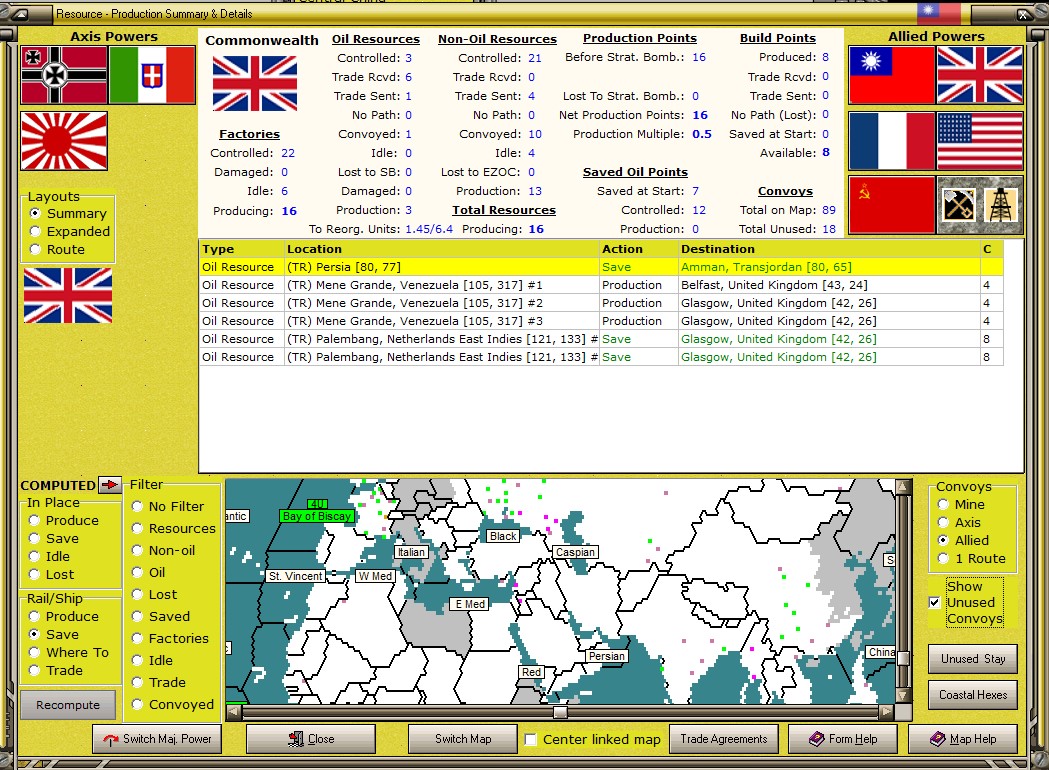The width and height of the screenshot is (1049, 770).
Task: Sort table by Type column header
Action: coord(242,249)
